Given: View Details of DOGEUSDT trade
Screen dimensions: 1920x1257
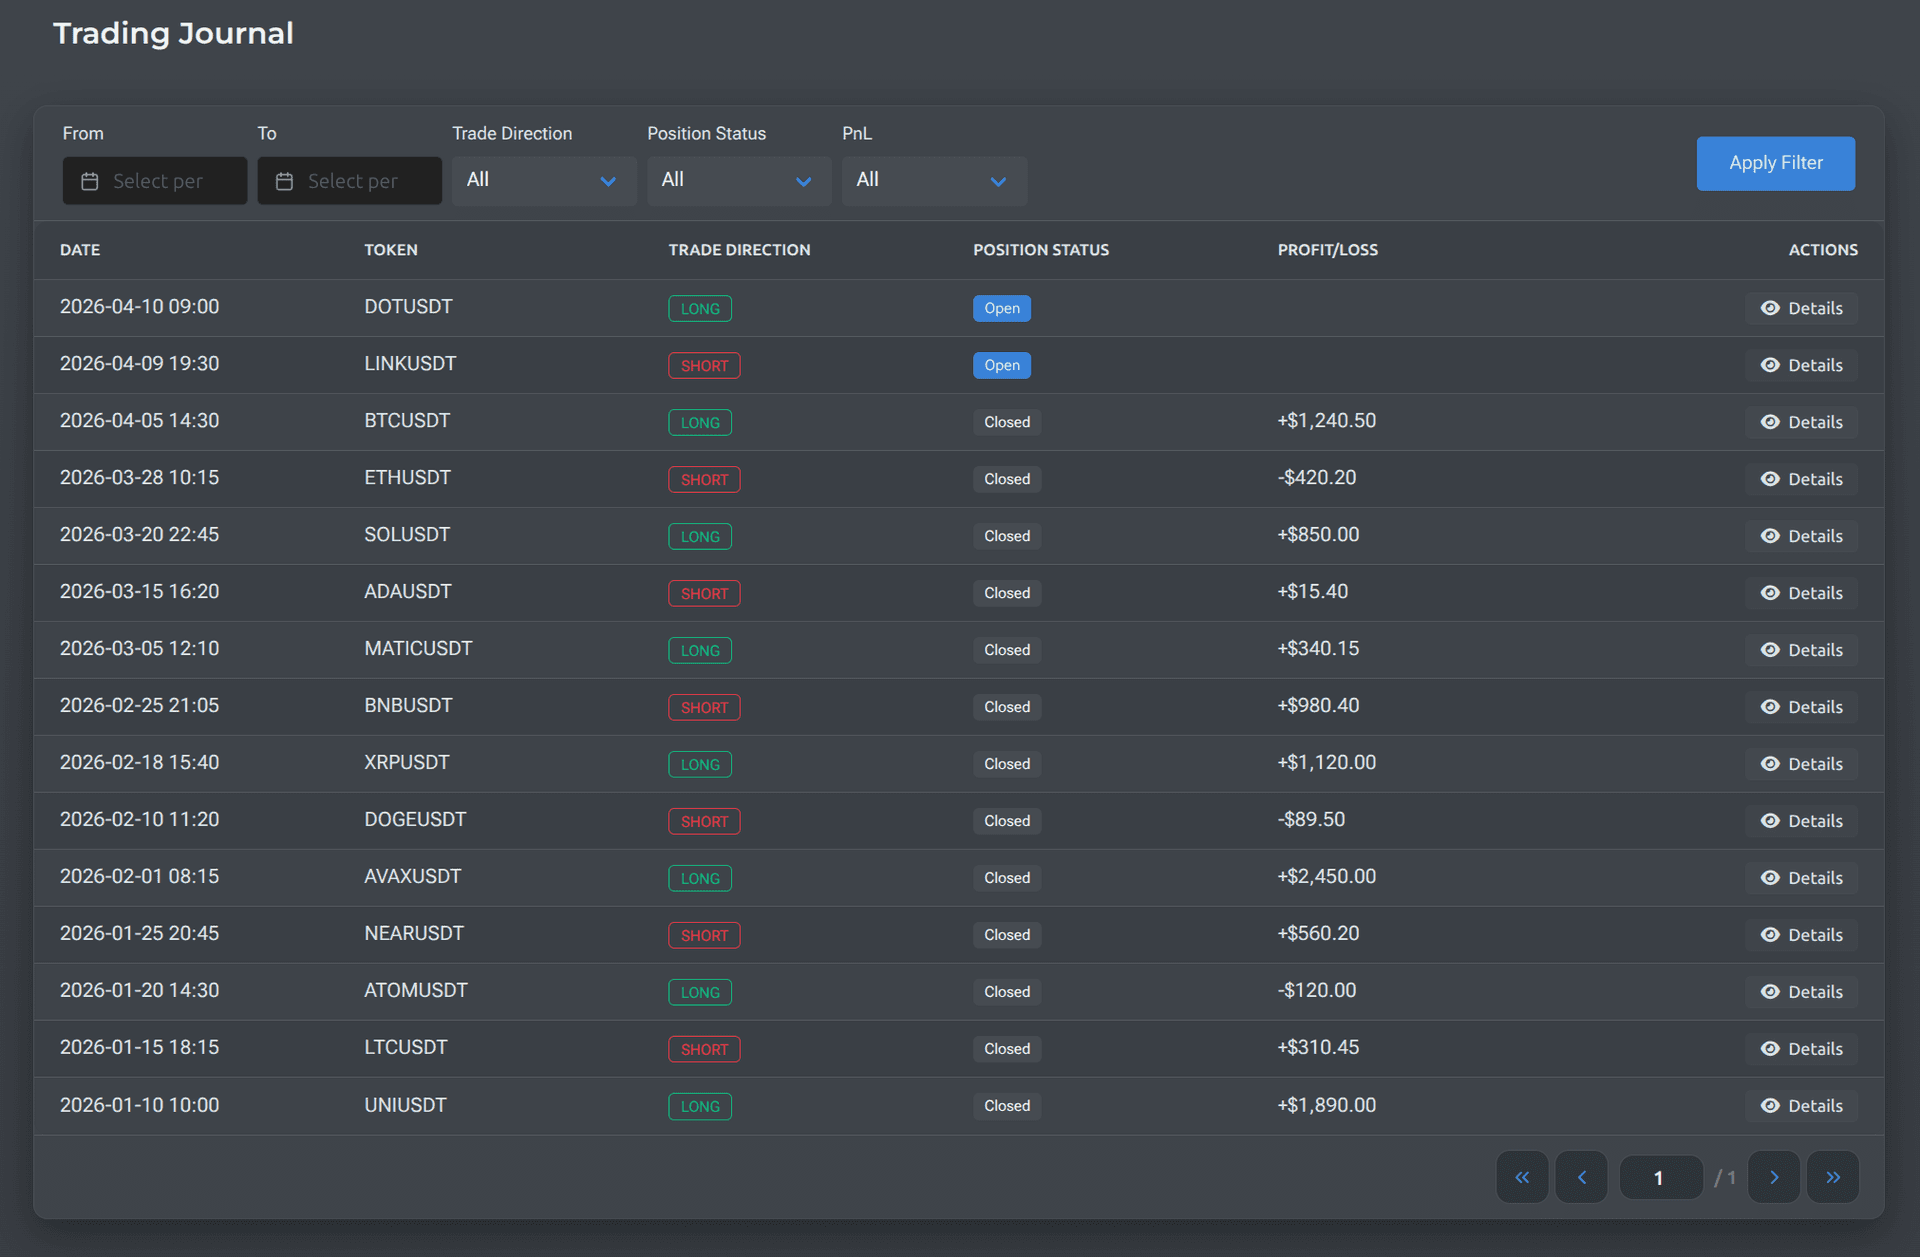Looking at the screenshot, I should [x=1802, y=821].
